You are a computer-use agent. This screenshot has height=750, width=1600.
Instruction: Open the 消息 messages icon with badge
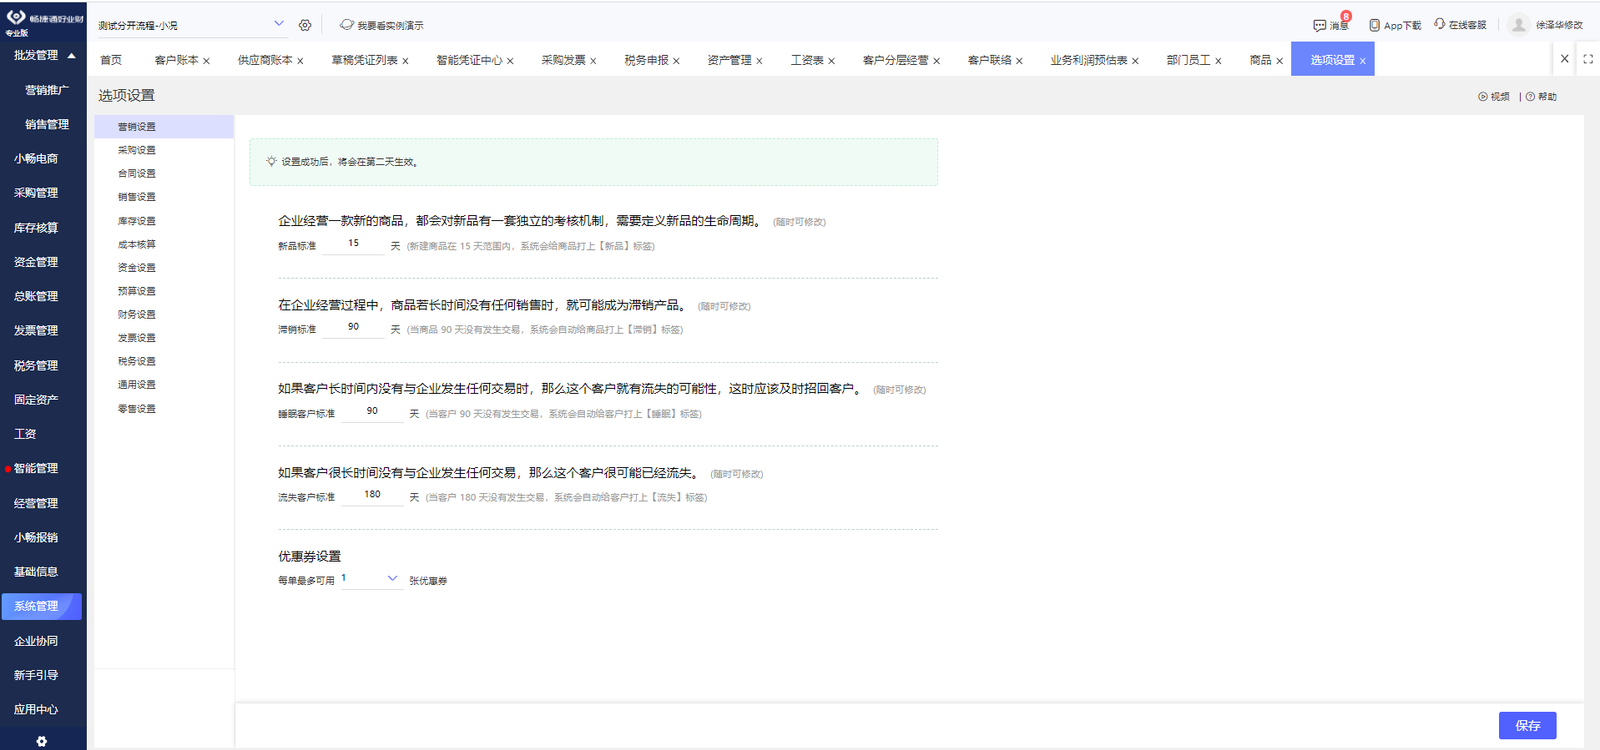point(1319,25)
